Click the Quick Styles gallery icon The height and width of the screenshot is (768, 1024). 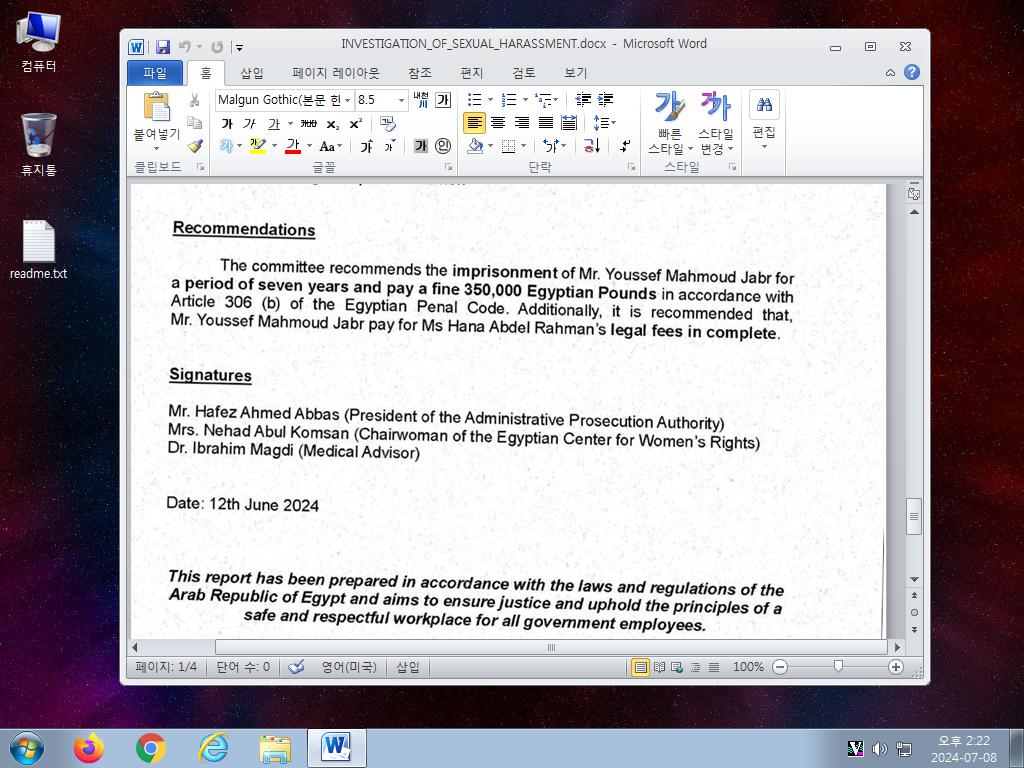(x=669, y=106)
